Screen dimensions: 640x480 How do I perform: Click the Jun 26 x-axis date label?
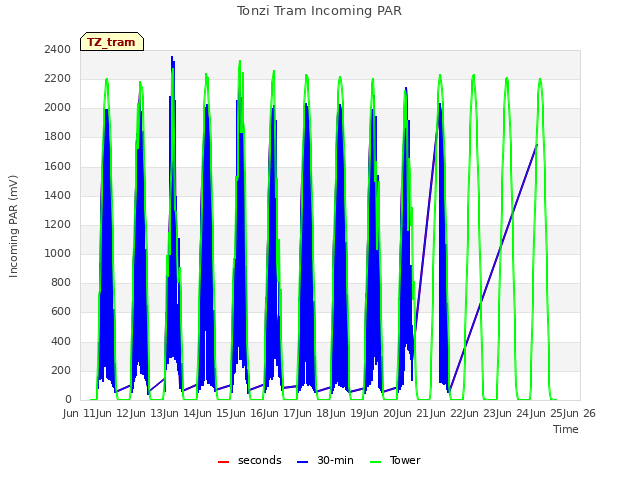pyautogui.click(x=577, y=413)
